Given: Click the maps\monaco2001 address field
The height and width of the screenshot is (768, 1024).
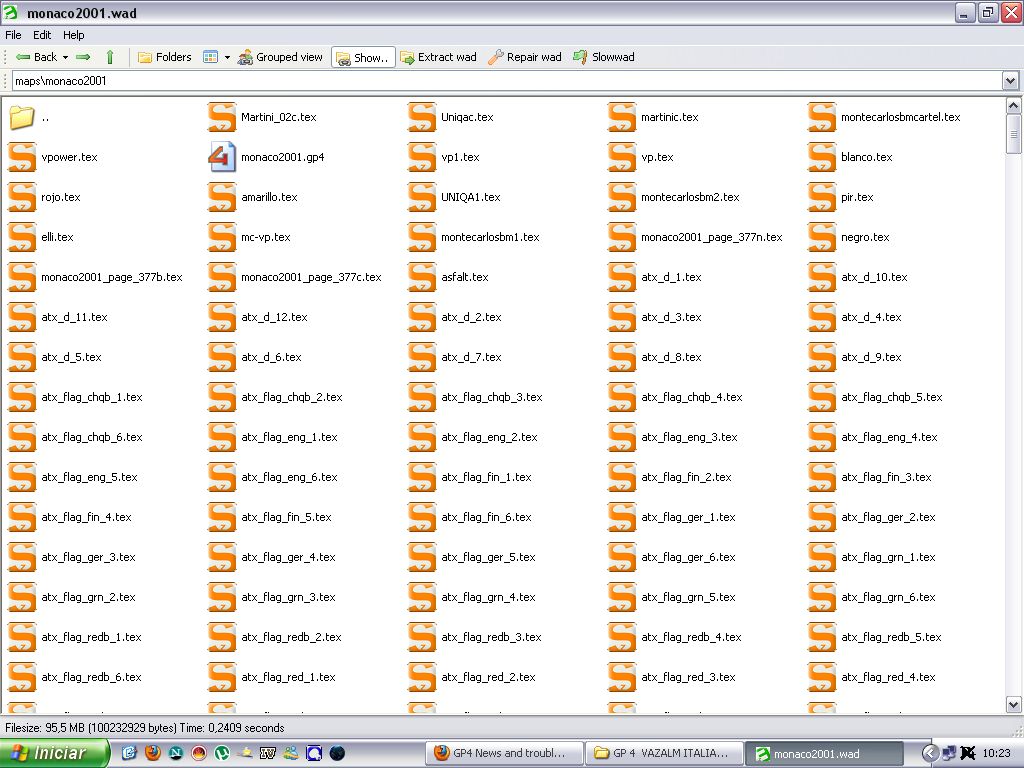Looking at the screenshot, I should click(507, 81).
